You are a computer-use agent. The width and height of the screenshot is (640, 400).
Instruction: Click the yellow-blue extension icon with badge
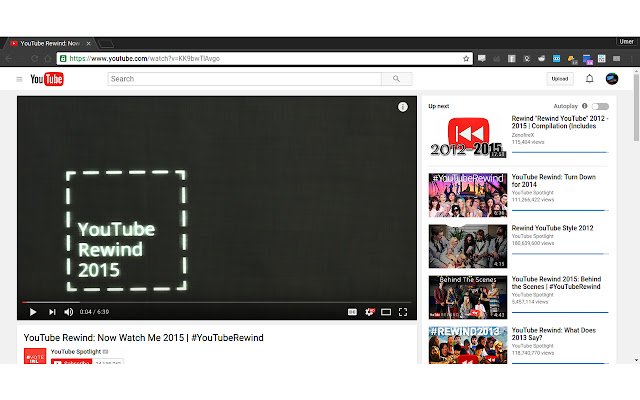point(572,59)
